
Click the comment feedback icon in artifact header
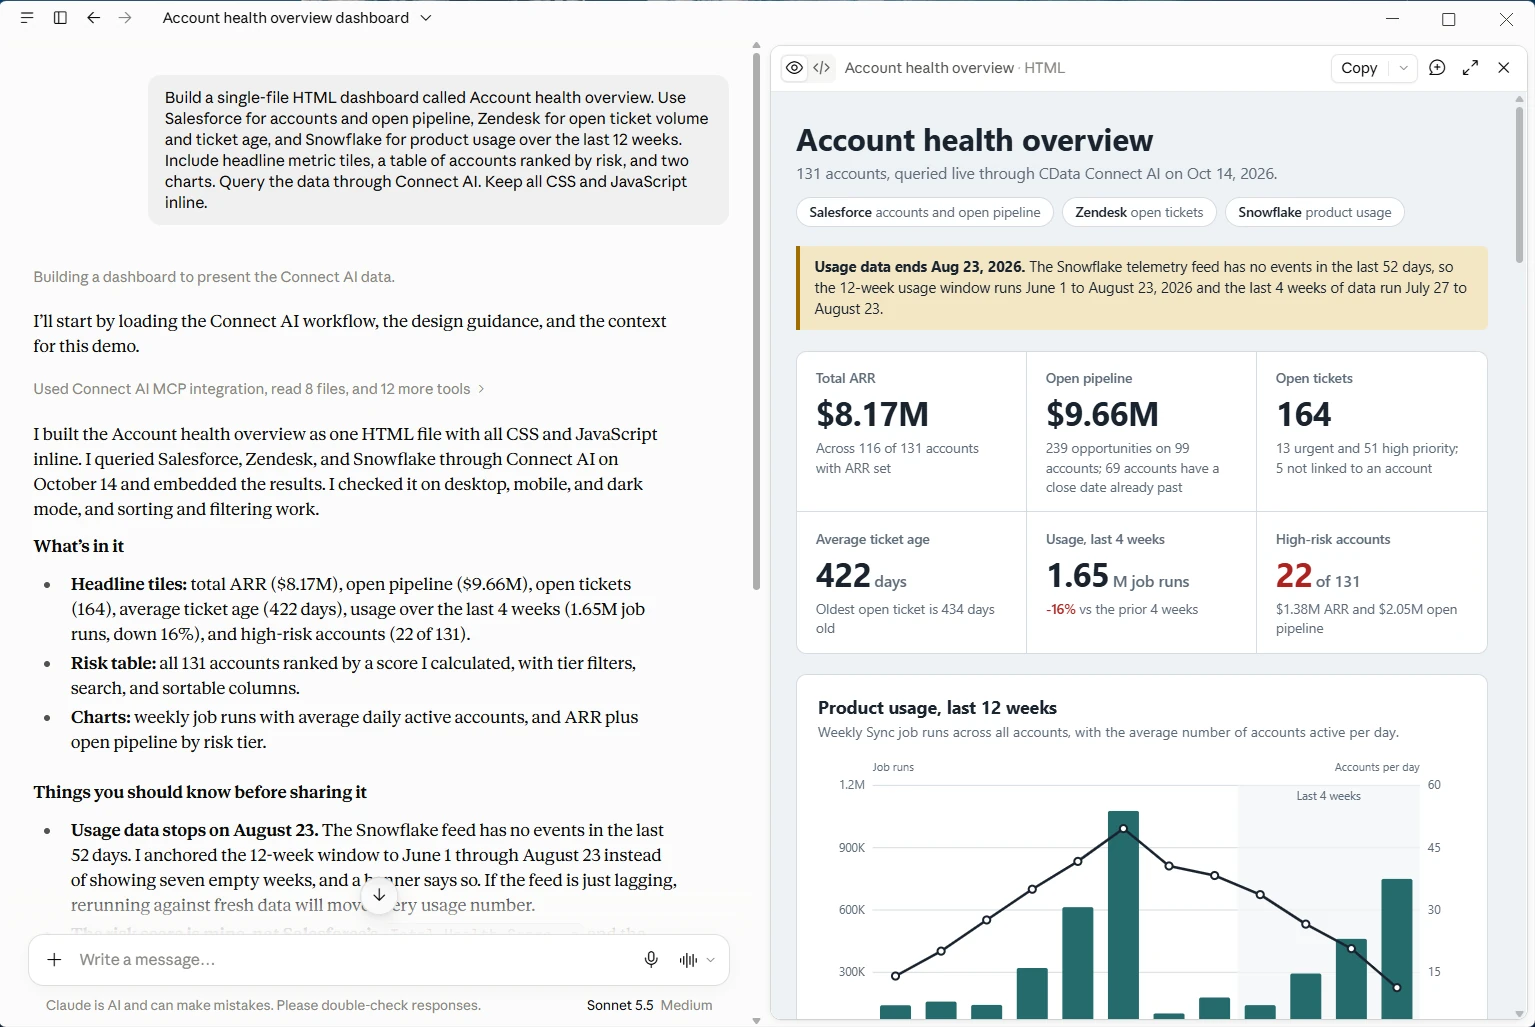1437,68
